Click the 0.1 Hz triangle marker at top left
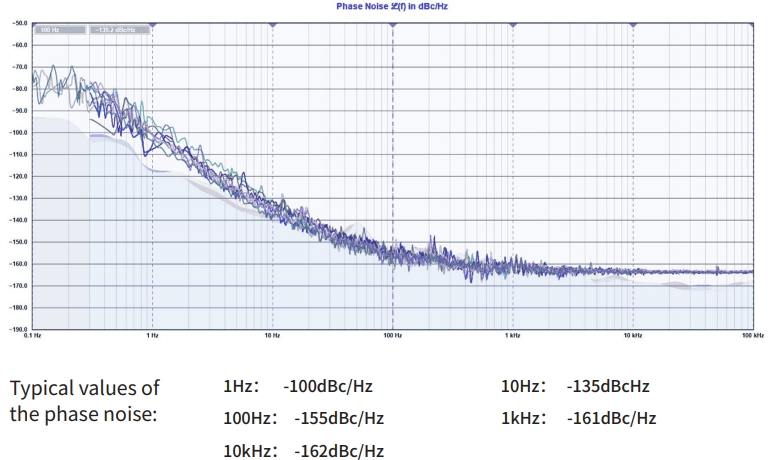Image resolution: width=774 pixels, height=460 pixels. click(x=33, y=23)
